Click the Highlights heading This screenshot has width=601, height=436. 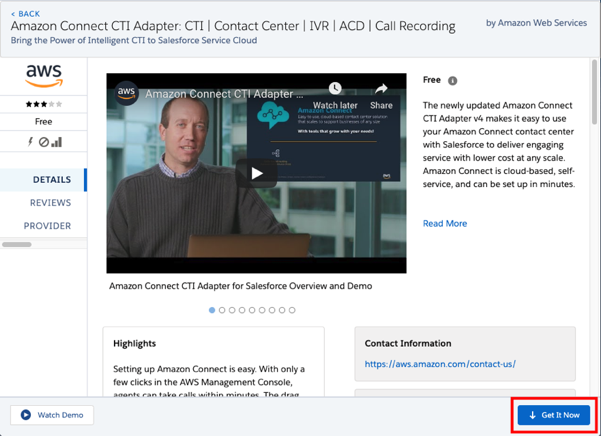[135, 343]
